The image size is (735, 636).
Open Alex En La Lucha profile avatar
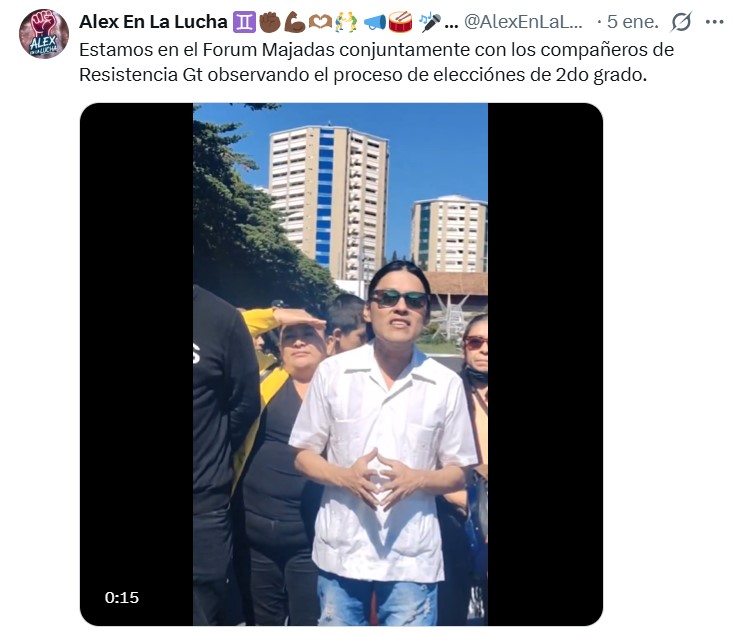point(44,34)
